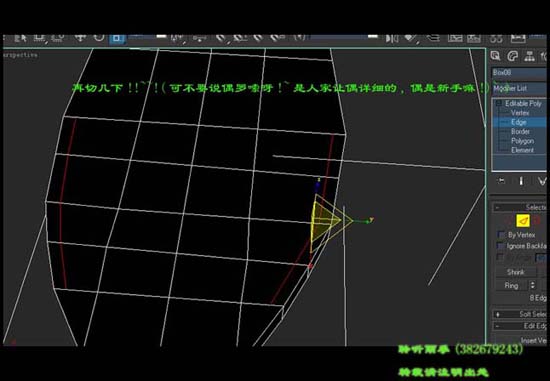Select the Move tool in main toolbar
The image size is (550, 381).
click(x=80, y=38)
